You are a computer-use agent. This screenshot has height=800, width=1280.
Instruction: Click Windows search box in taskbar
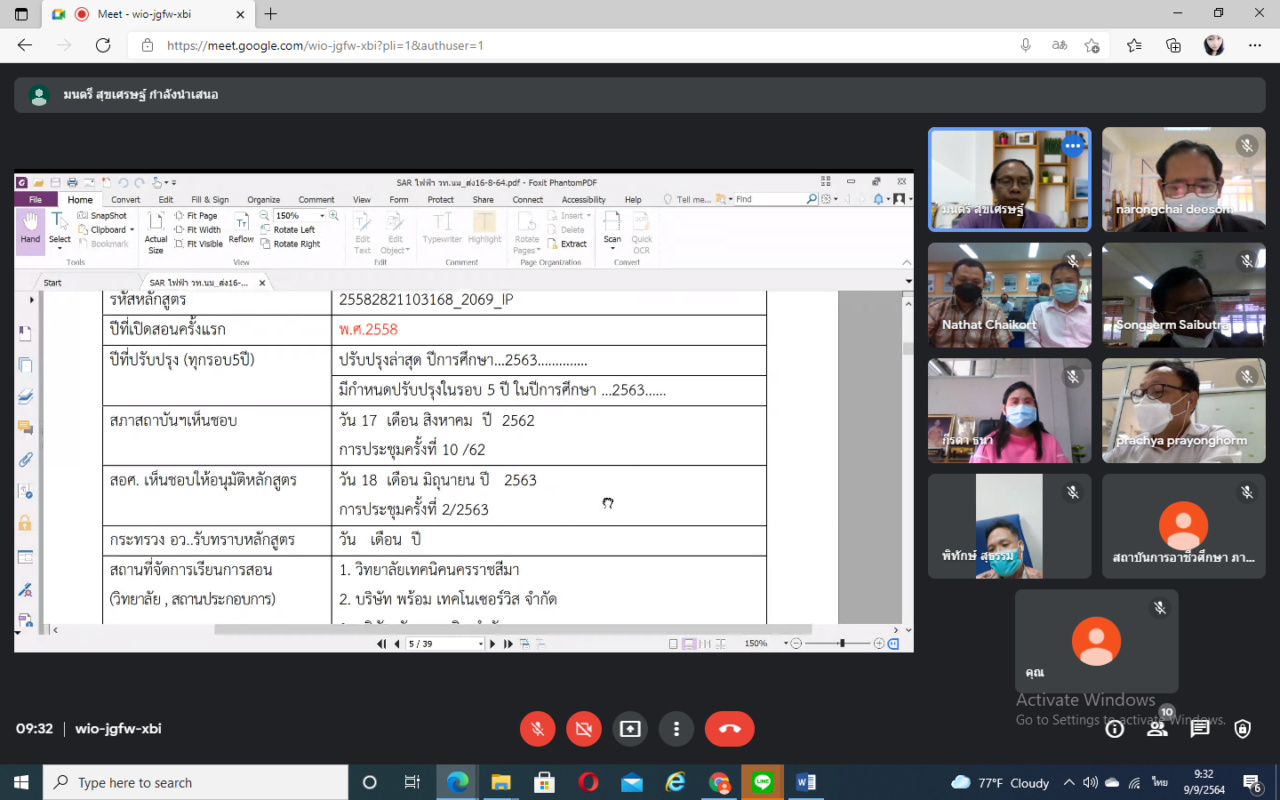coord(196,782)
